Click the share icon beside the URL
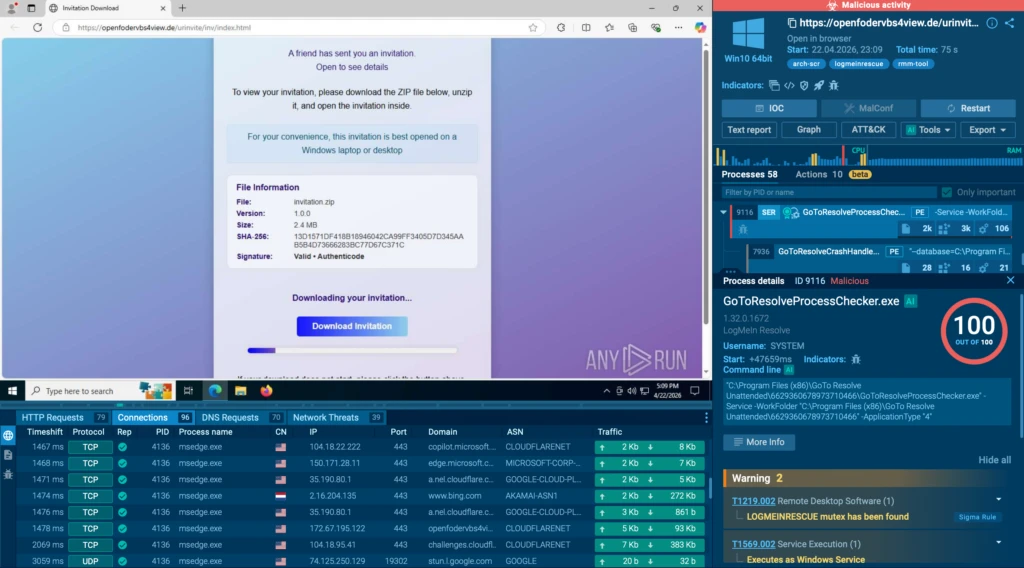 (x=1010, y=23)
